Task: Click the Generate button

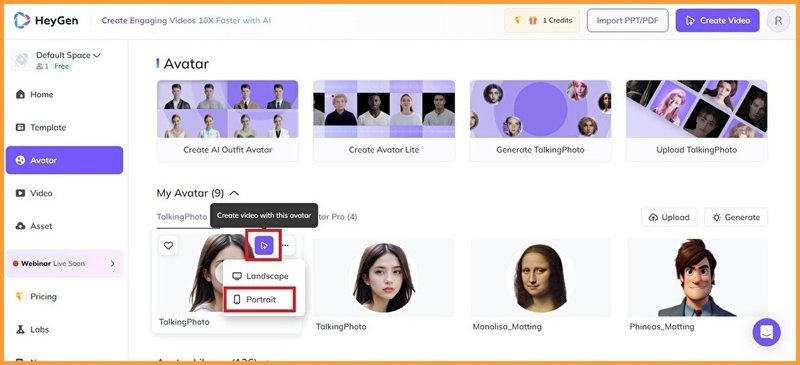Action: [x=736, y=217]
